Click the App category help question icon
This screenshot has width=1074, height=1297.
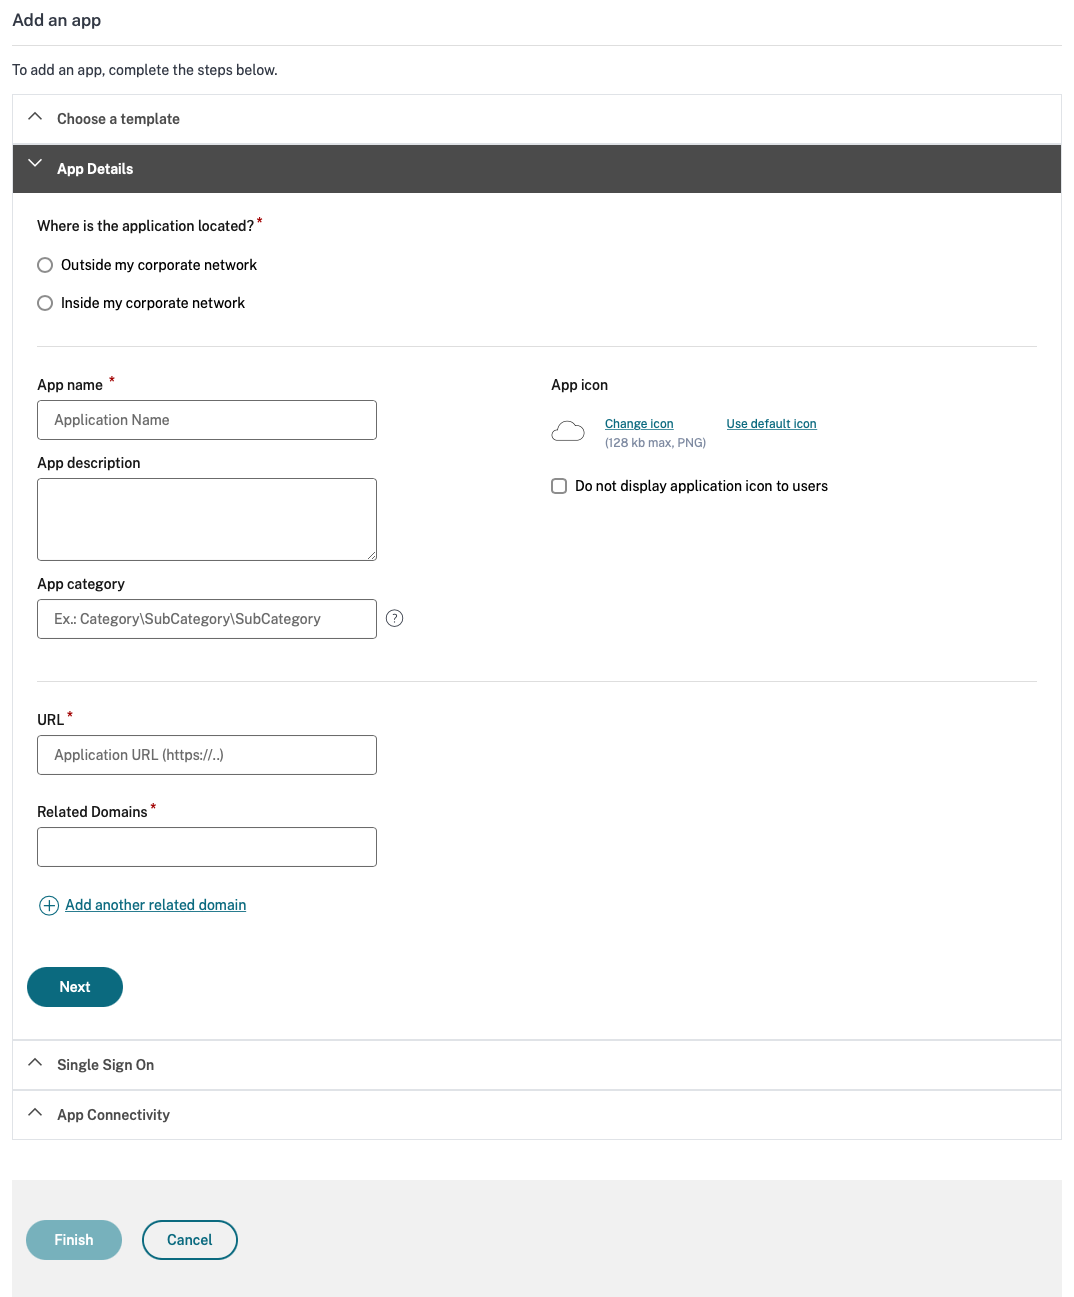(395, 618)
